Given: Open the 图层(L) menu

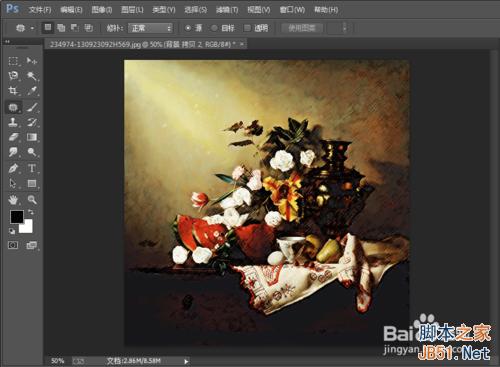Looking at the screenshot, I should tap(132, 10).
